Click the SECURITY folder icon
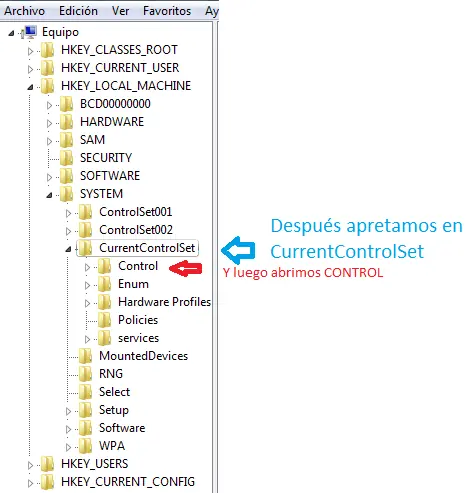 (x=67, y=158)
